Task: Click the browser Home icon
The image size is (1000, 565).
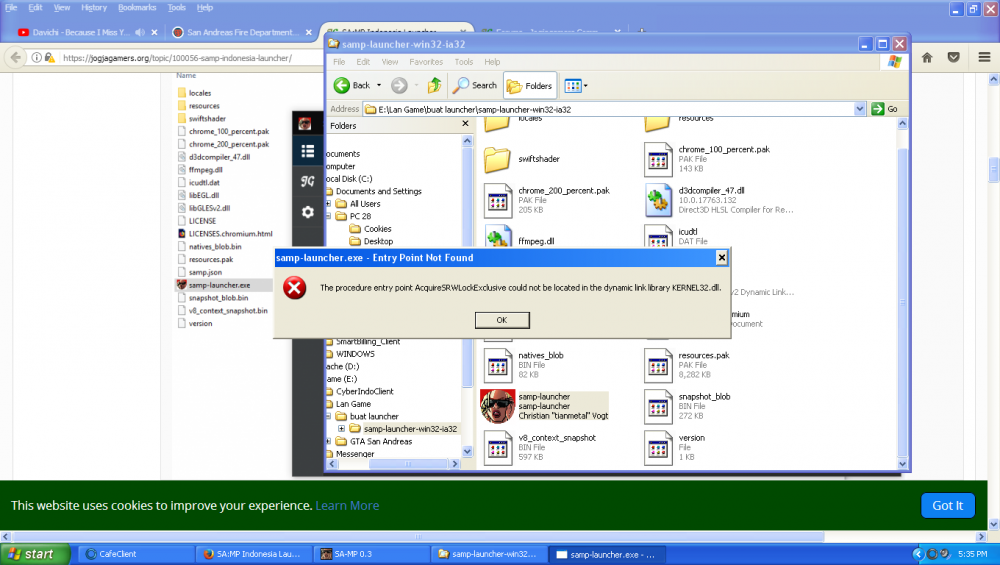Action: pyautogui.click(x=927, y=57)
